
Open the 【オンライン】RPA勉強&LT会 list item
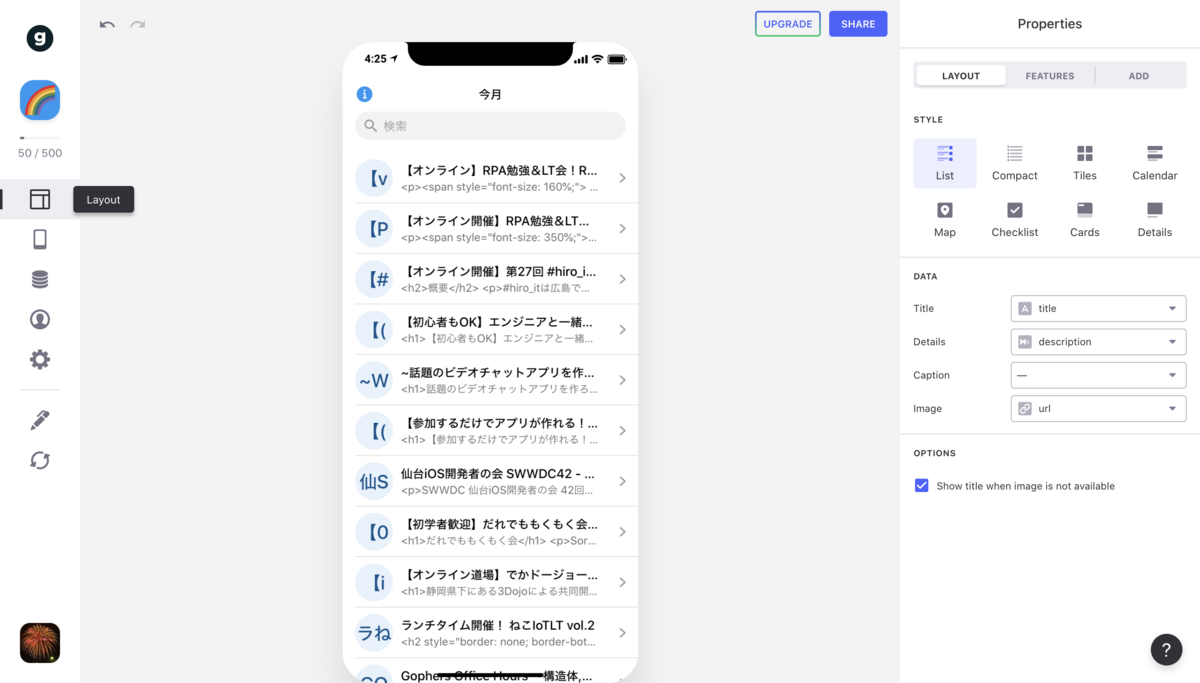click(490, 178)
